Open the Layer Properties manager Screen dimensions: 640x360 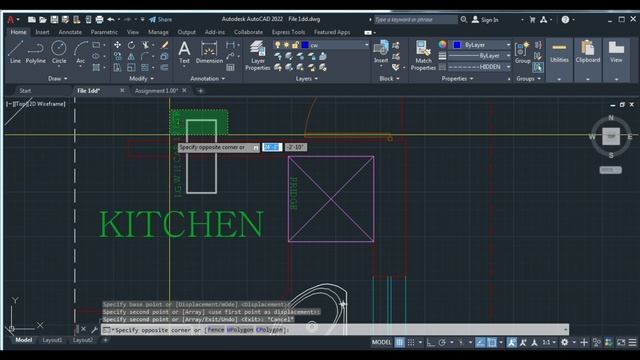pyautogui.click(x=258, y=56)
